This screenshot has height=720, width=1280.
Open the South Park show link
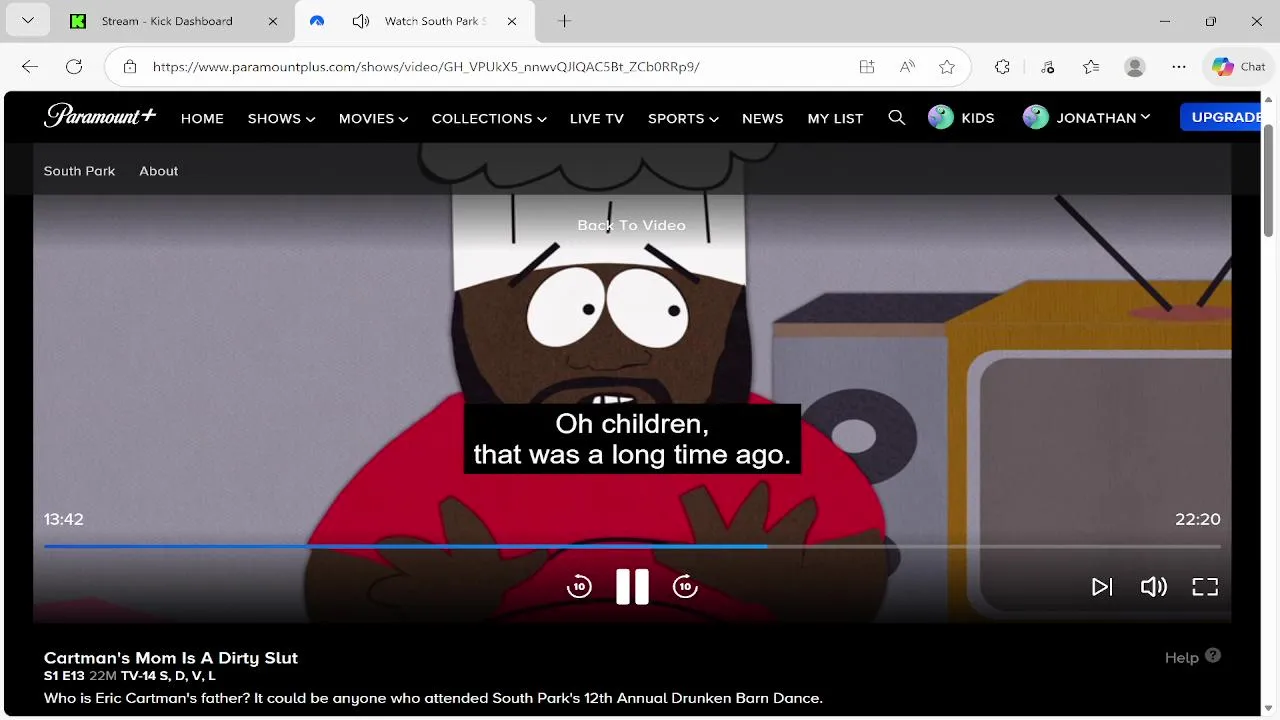79,171
